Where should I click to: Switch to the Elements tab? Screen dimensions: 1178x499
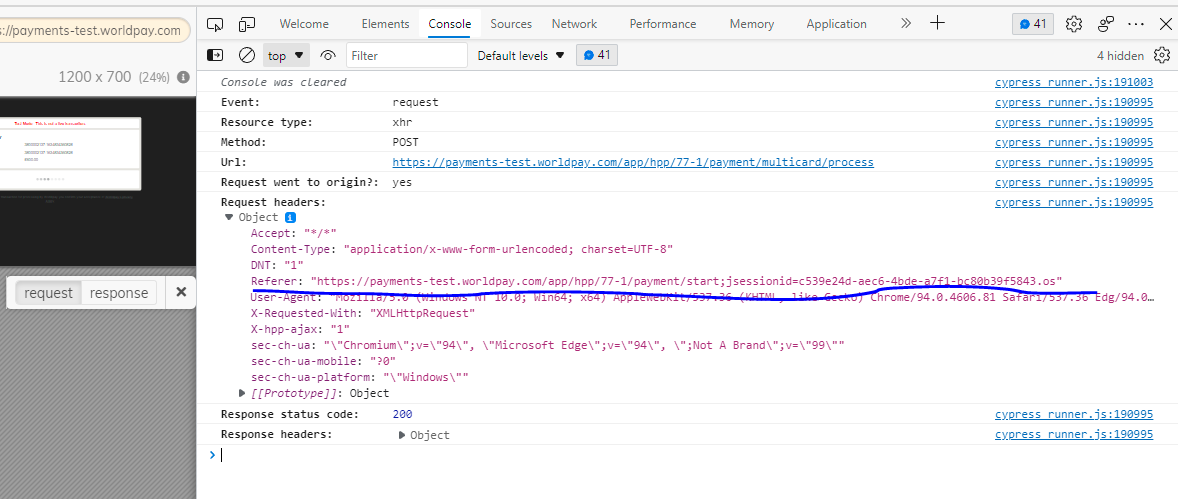click(385, 24)
